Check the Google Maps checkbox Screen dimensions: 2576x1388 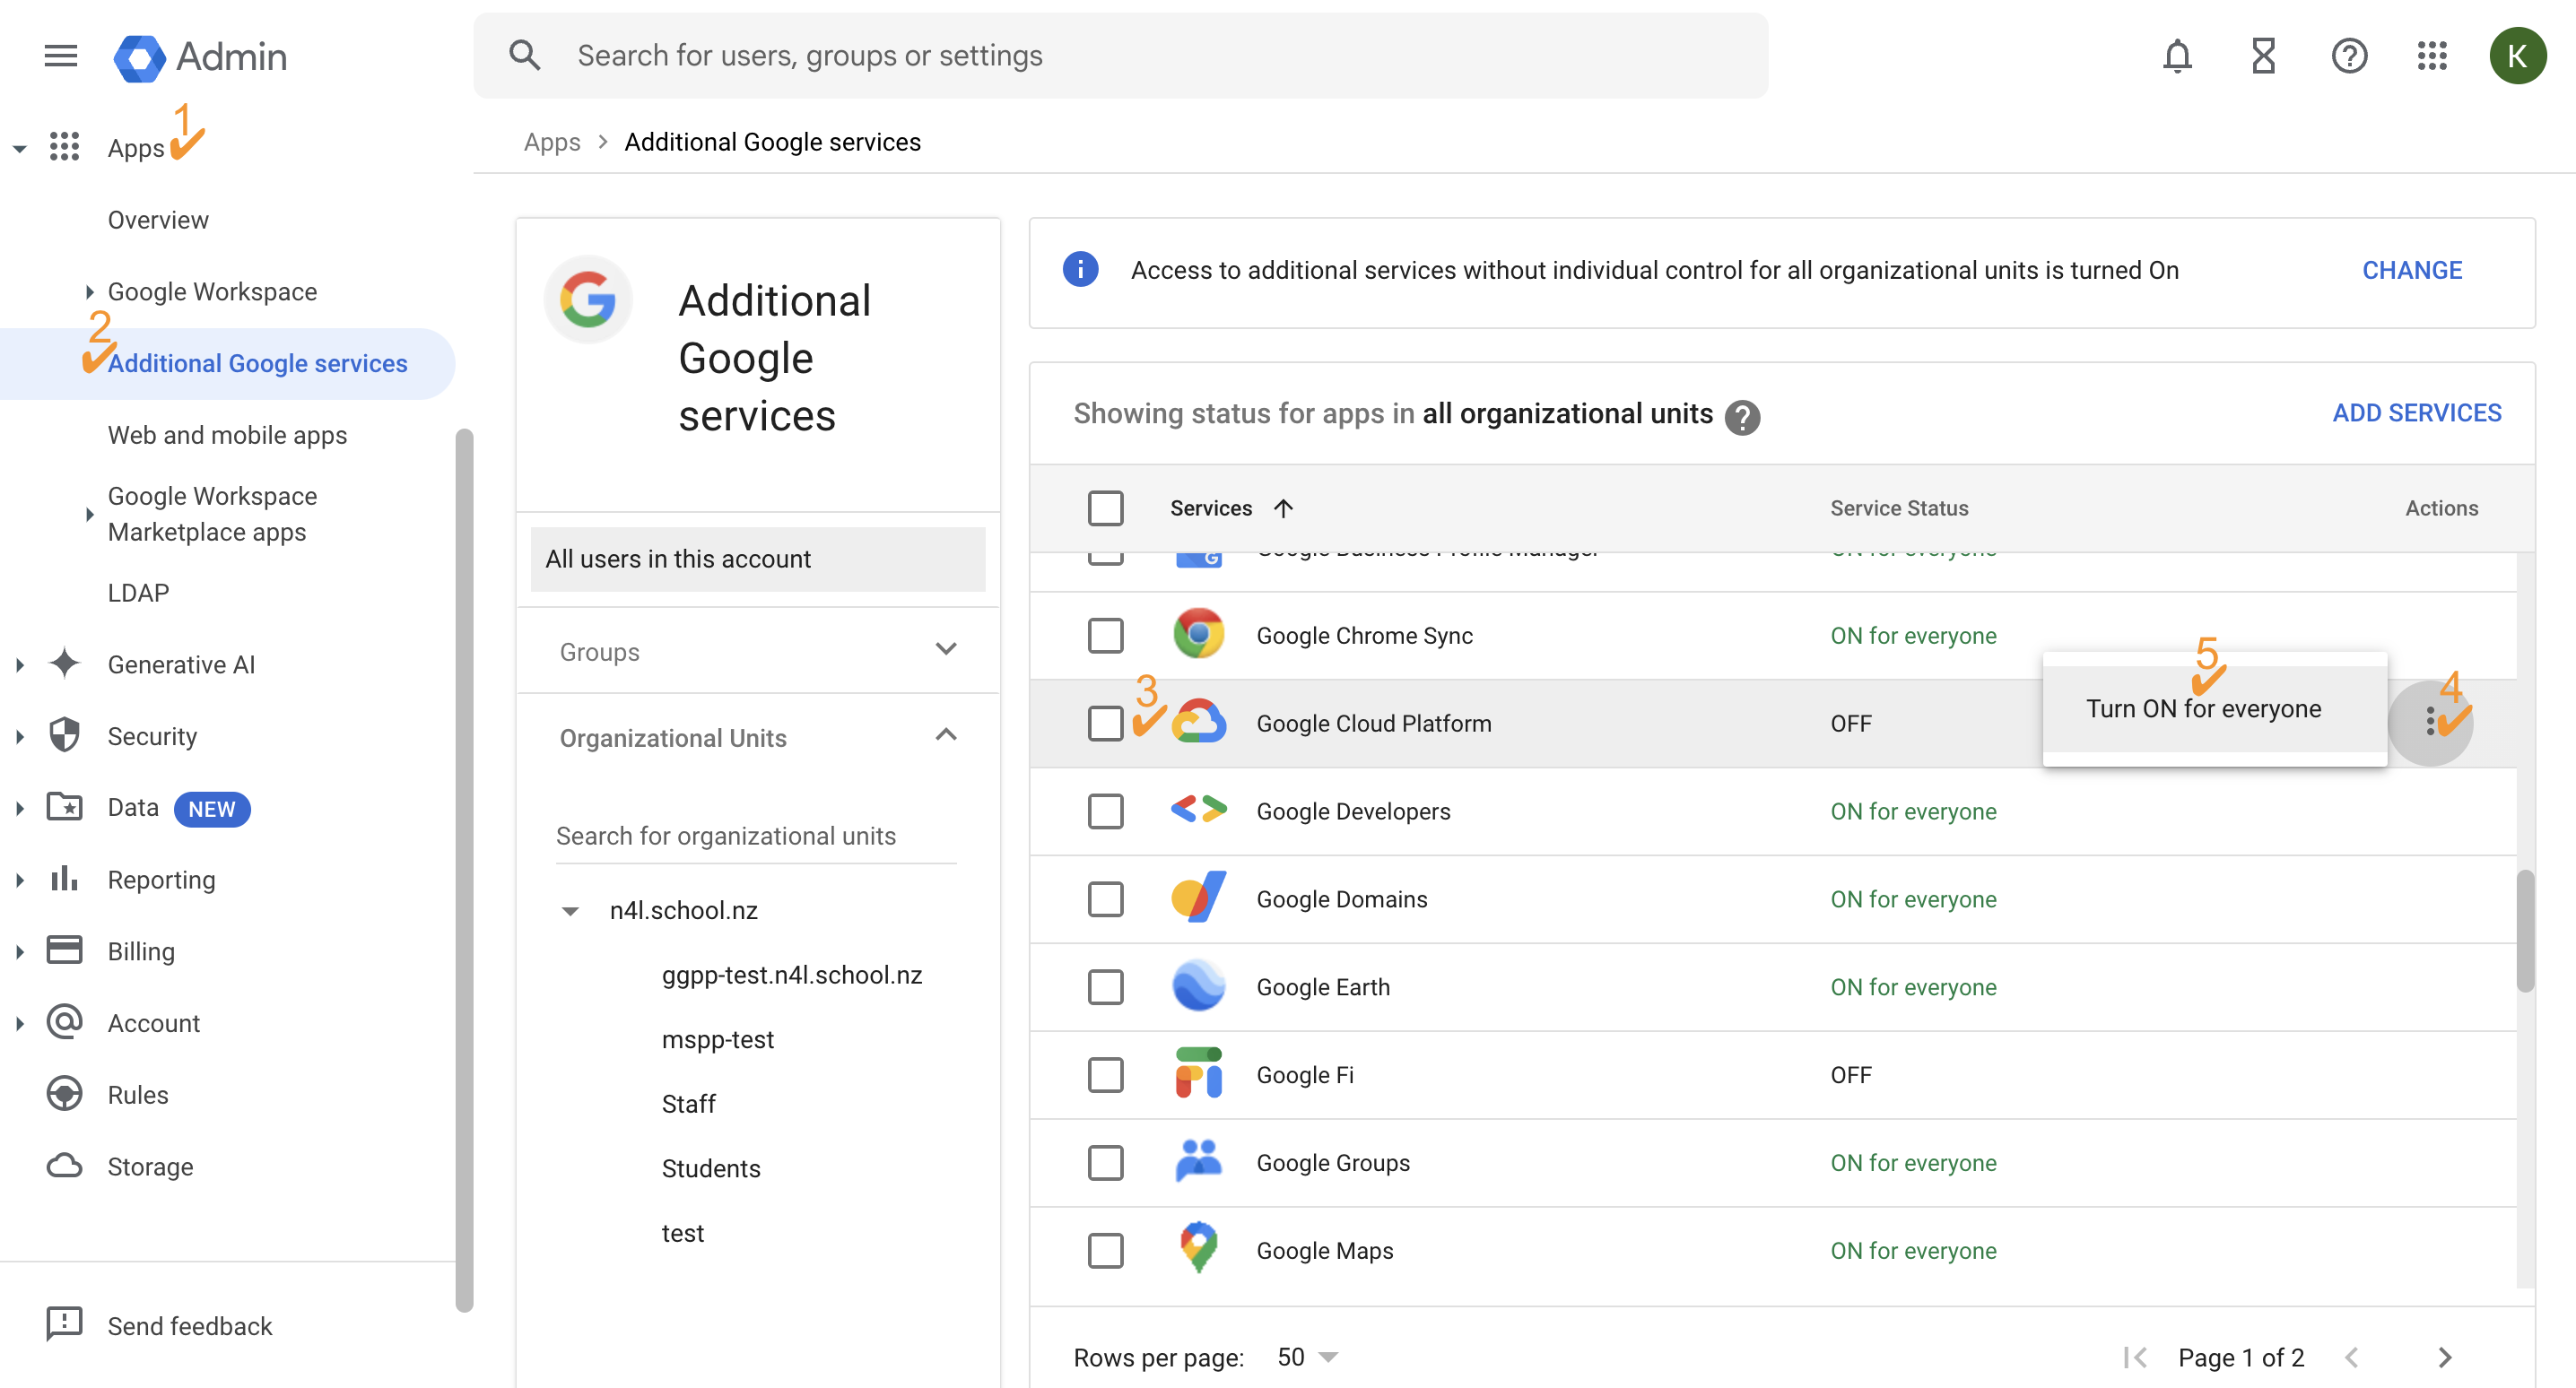point(1106,1250)
